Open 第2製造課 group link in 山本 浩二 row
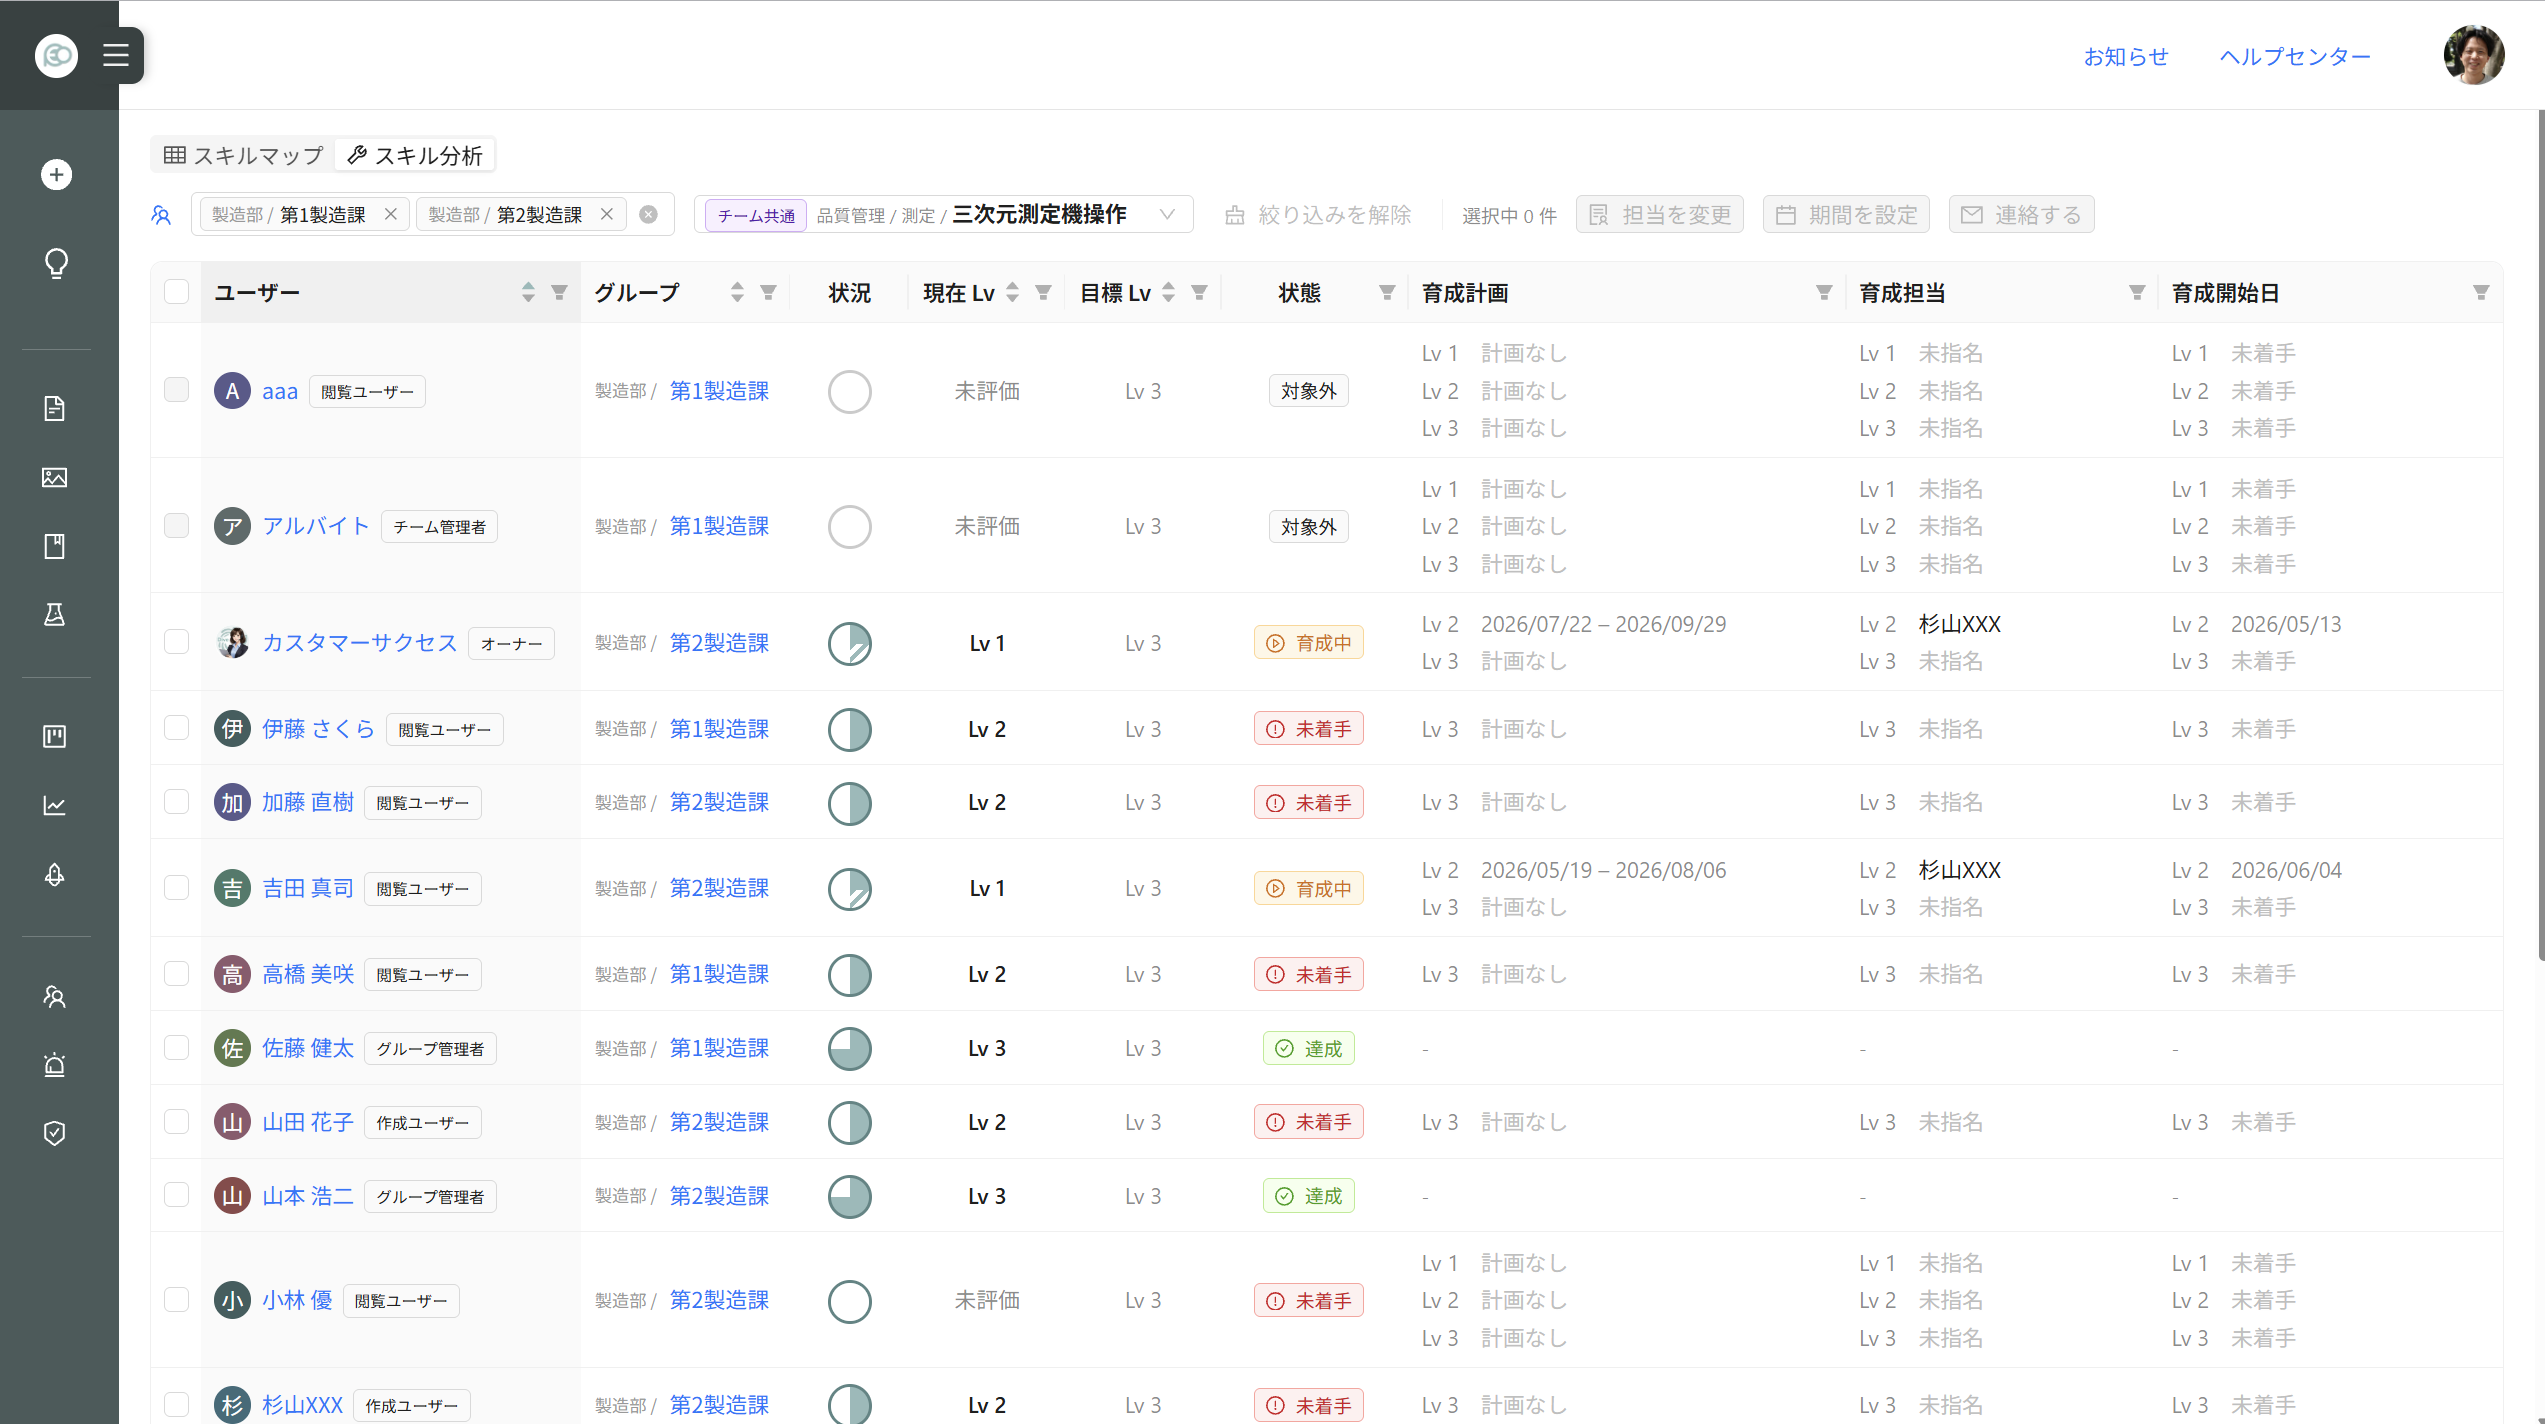This screenshot has width=2545, height=1424. click(719, 1196)
